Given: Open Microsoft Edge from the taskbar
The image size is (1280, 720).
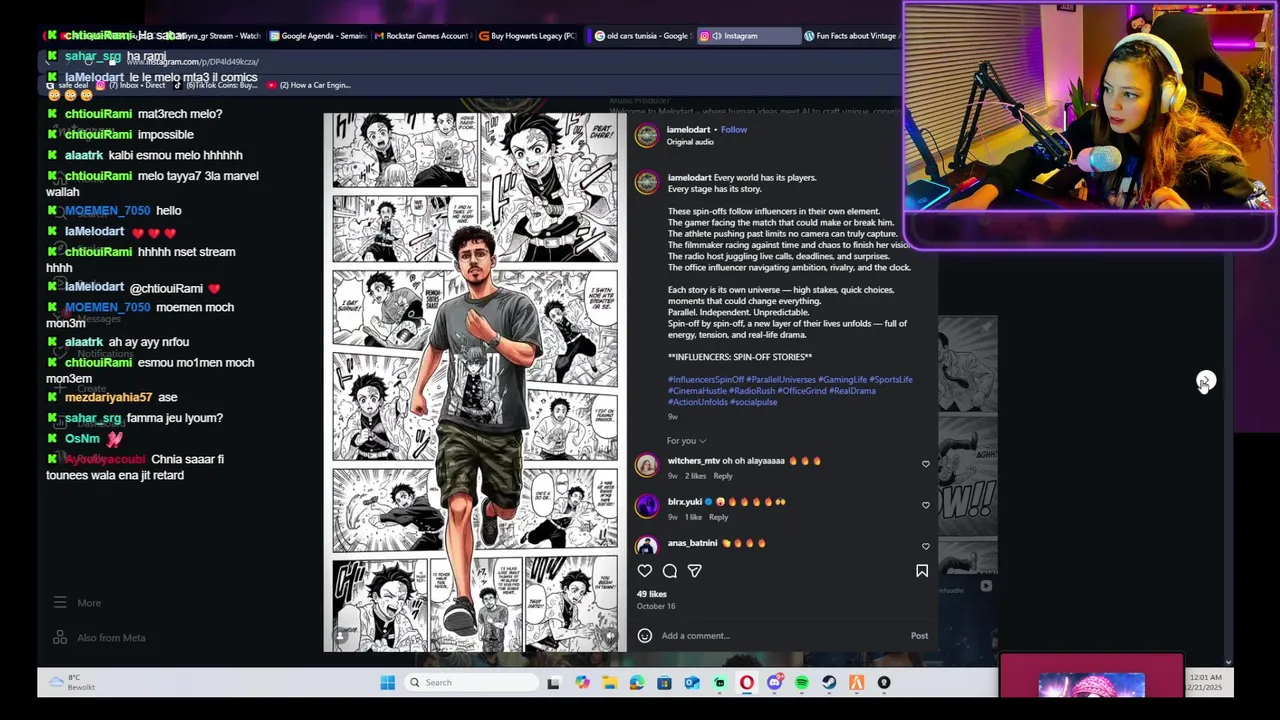Looking at the screenshot, I should pos(637,683).
